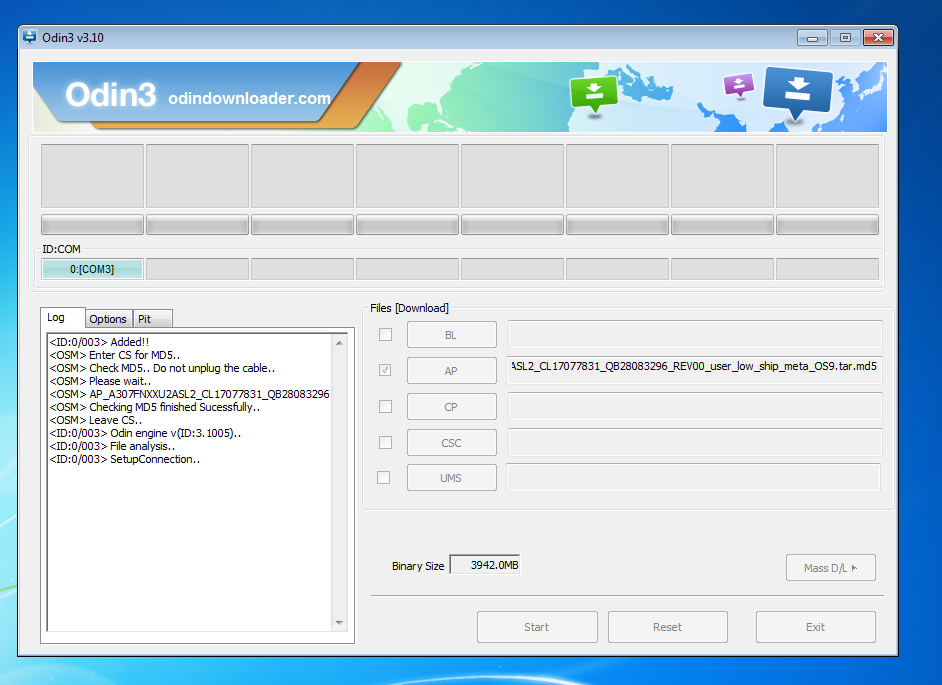942x685 pixels.
Task: Click the CSC file browse button
Action: [x=452, y=443]
